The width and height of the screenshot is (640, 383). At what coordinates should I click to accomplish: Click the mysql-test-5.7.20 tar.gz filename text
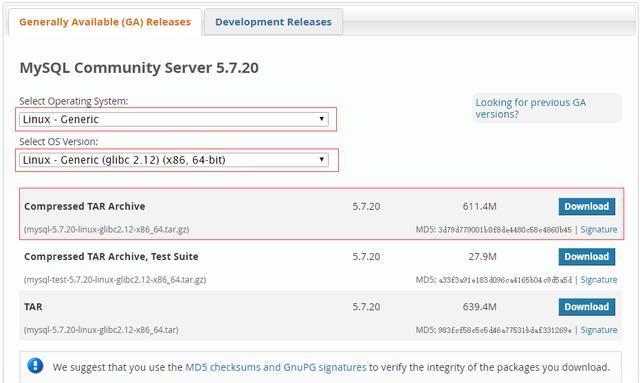click(x=115, y=280)
